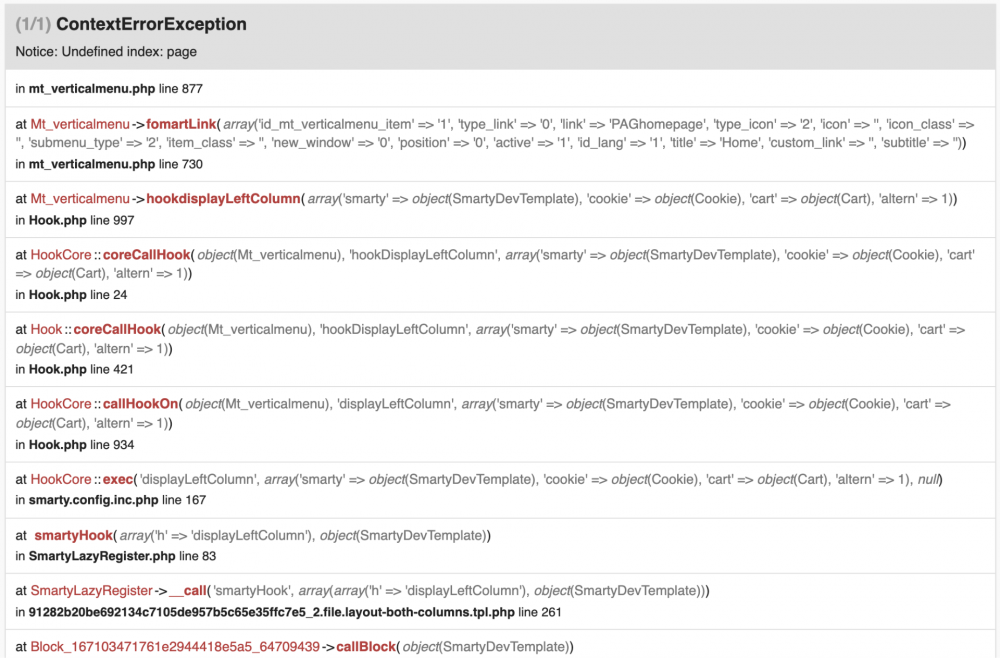Select the HookCore class link

point(60,255)
